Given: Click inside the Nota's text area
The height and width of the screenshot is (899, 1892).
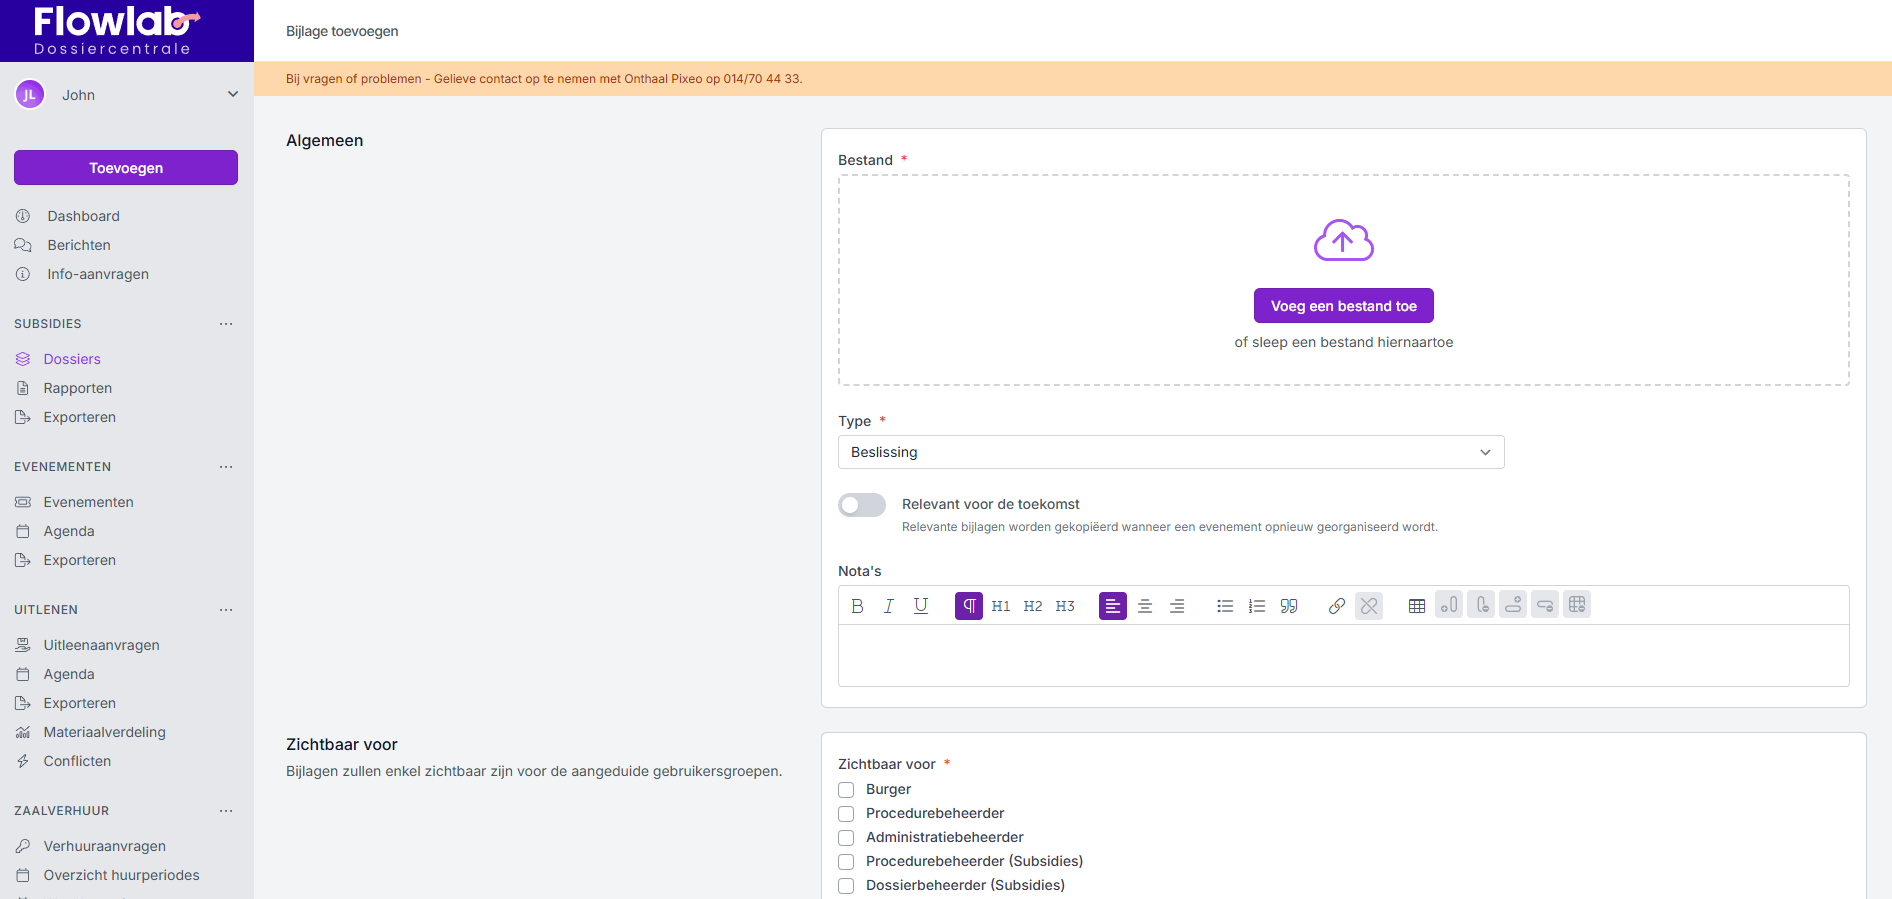Looking at the screenshot, I should [1343, 655].
